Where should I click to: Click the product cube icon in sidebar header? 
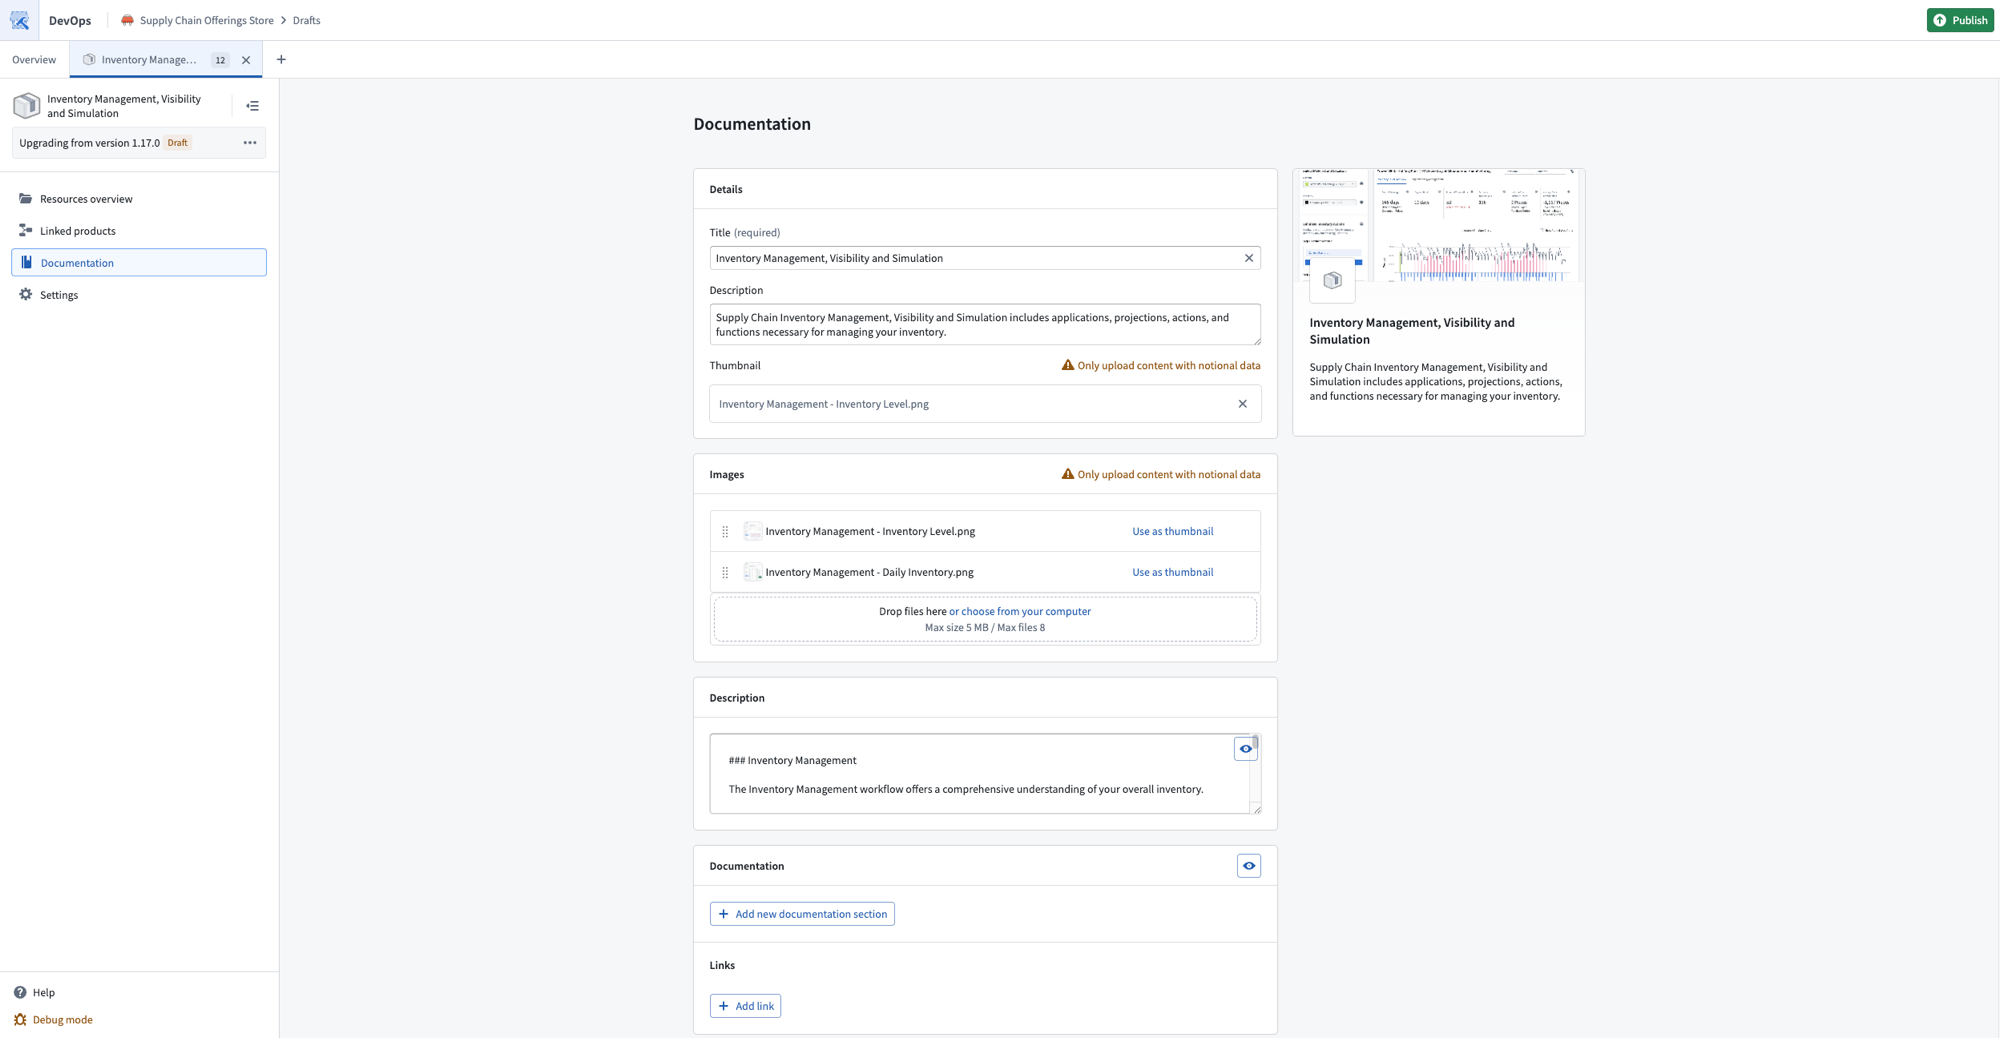coord(27,106)
